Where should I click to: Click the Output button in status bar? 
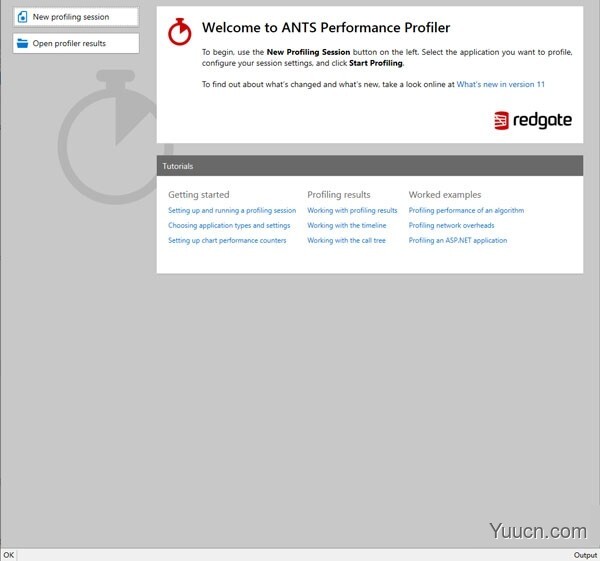click(x=585, y=555)
